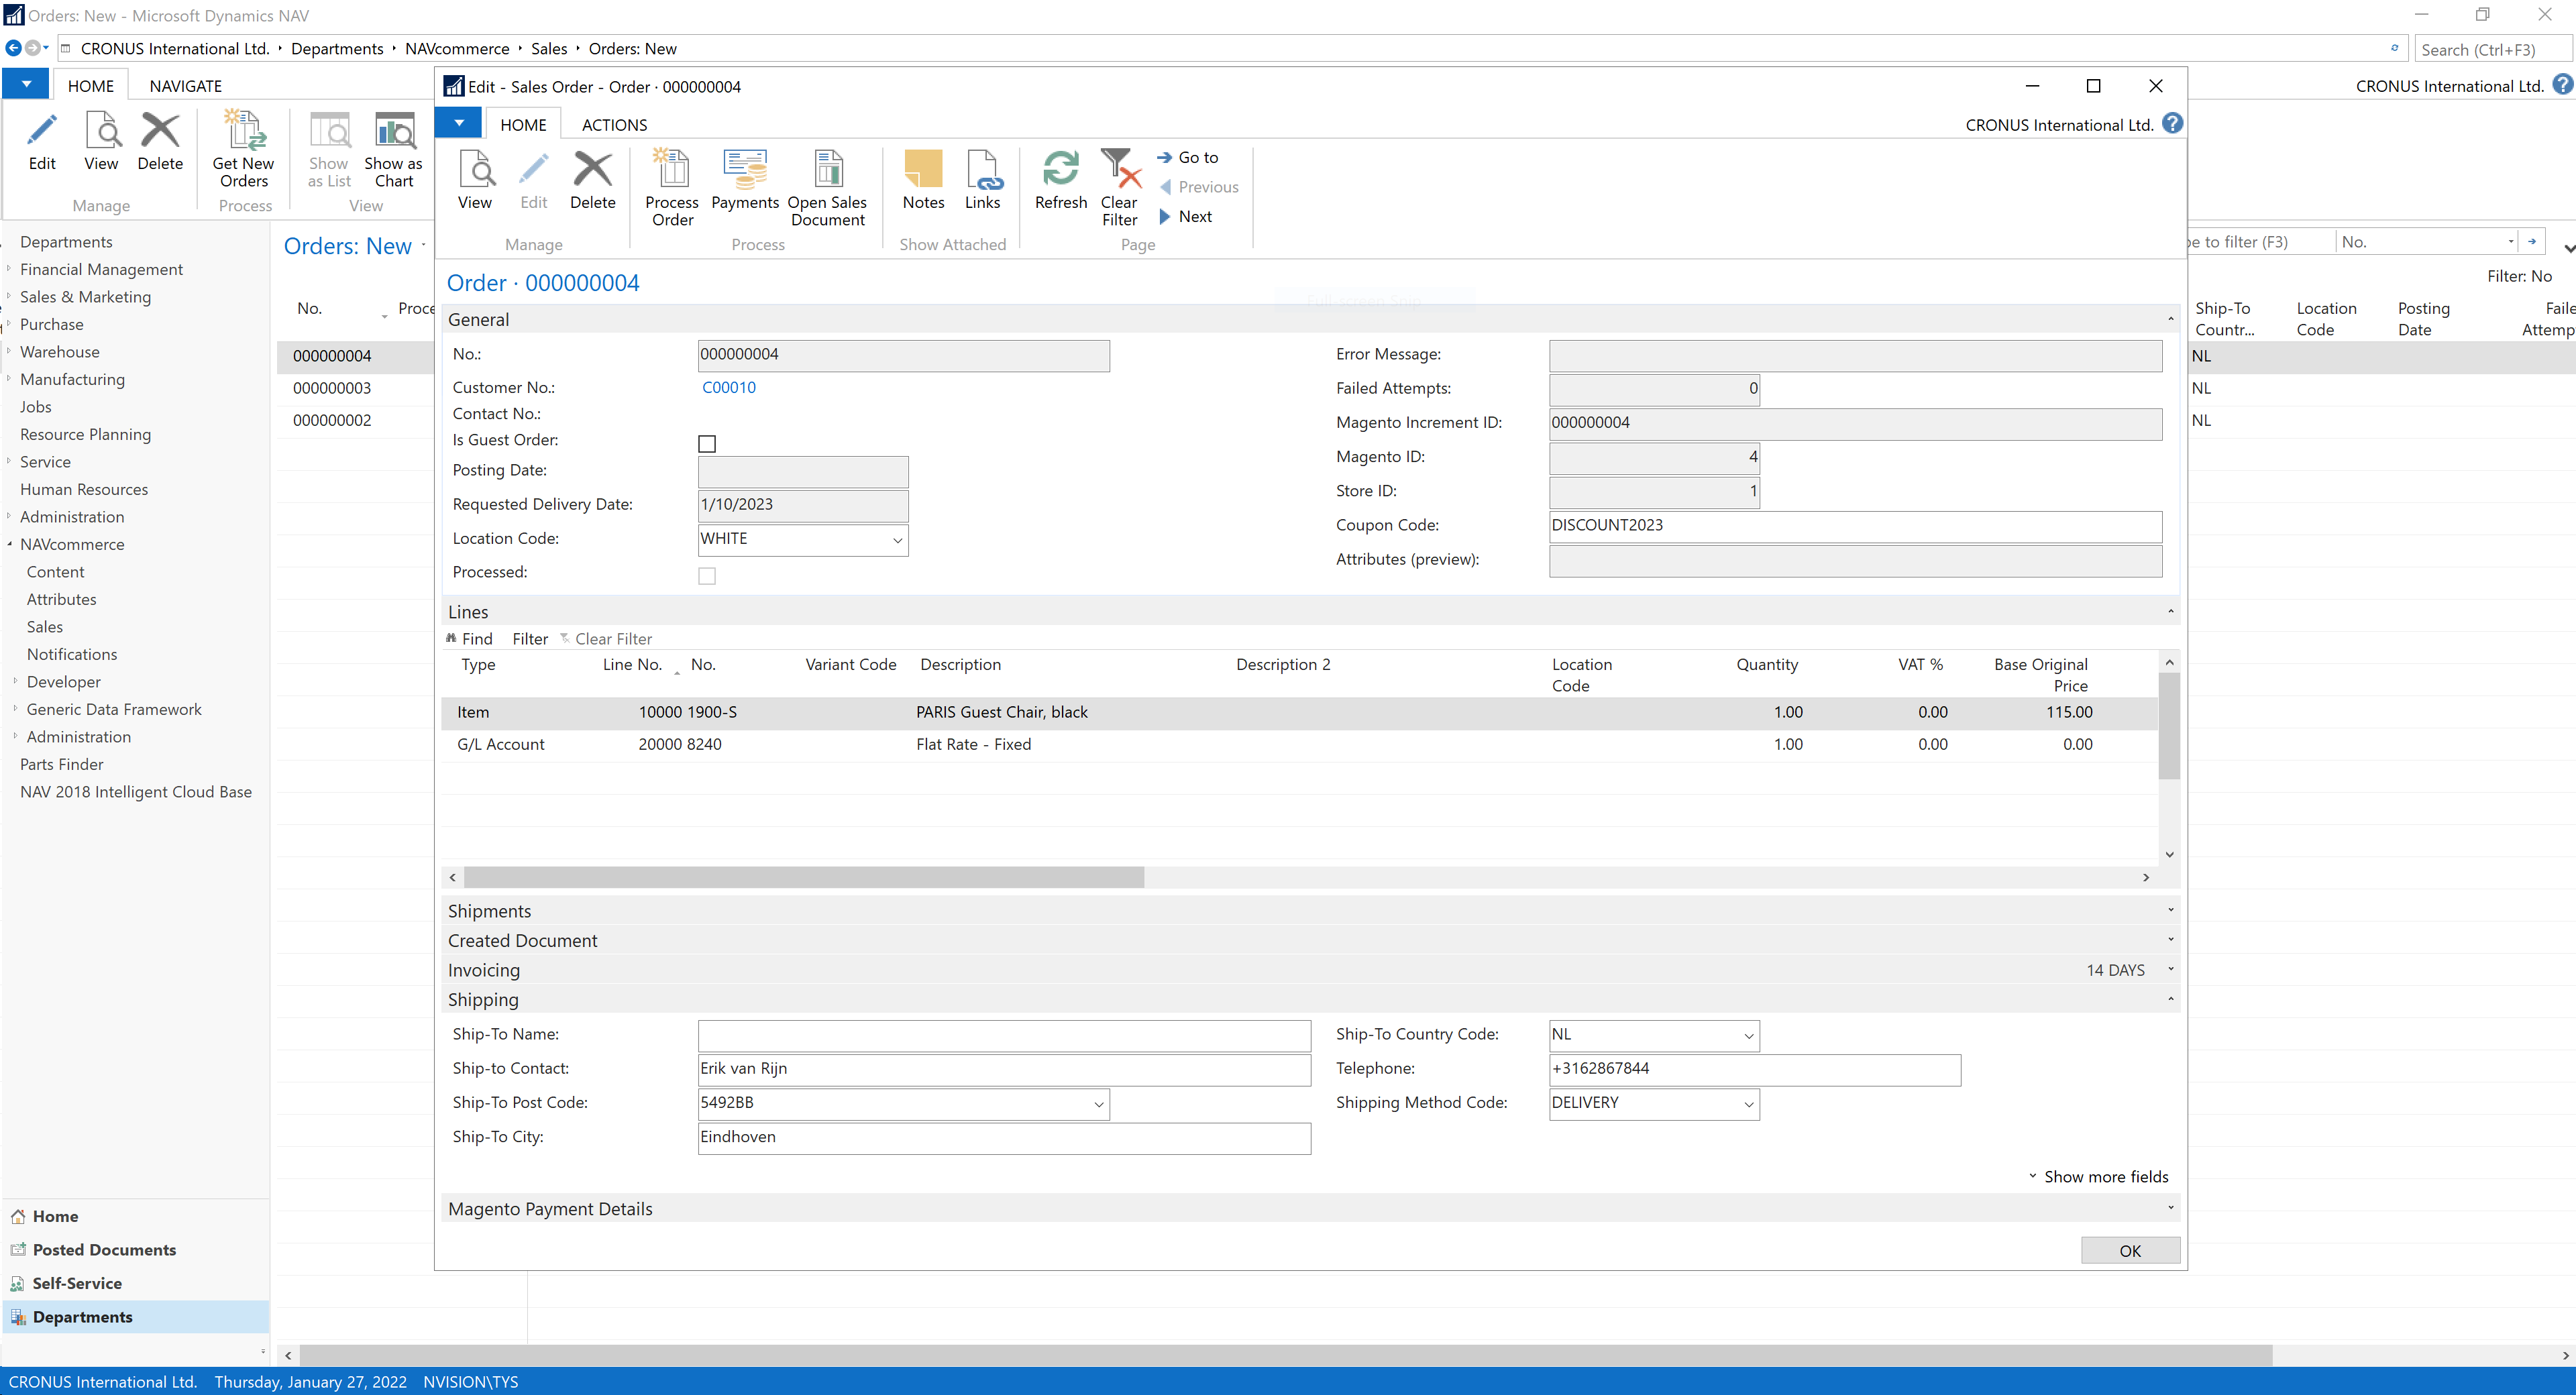Click the Open Sales Document icon

[827, 170]
